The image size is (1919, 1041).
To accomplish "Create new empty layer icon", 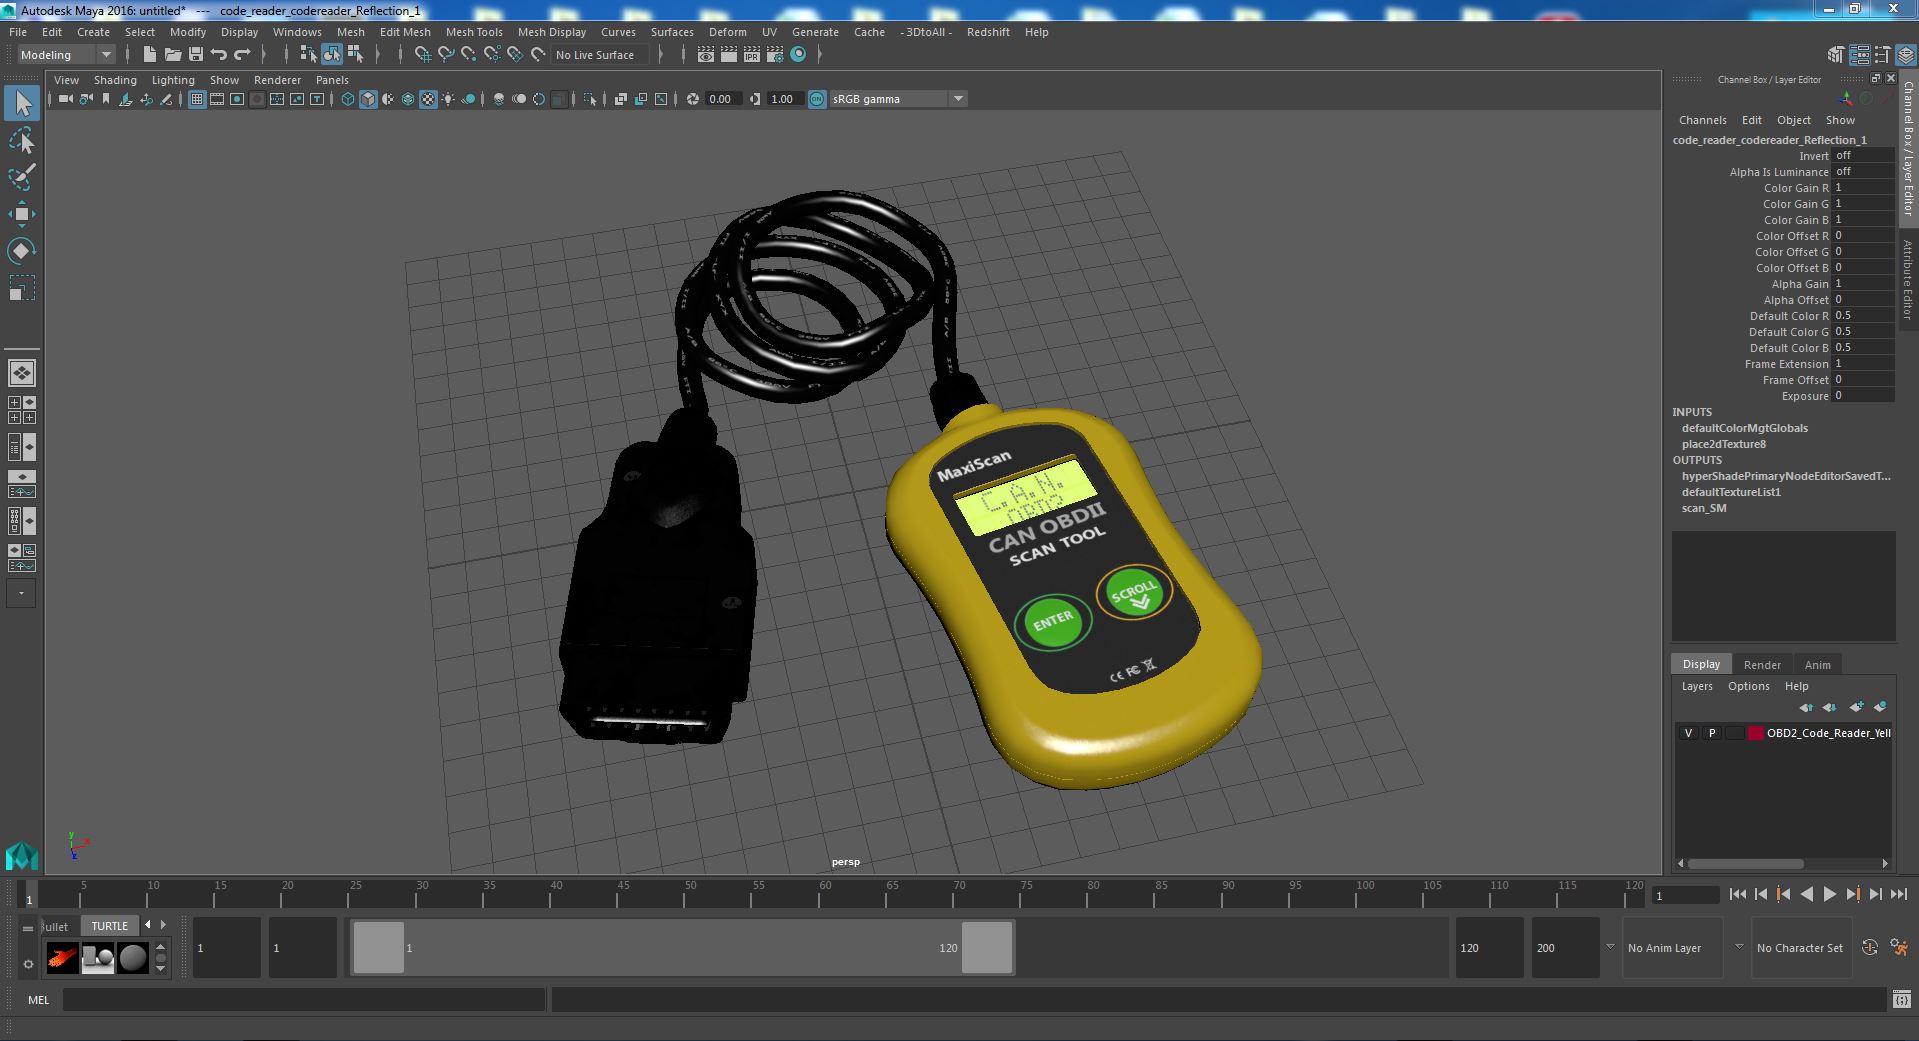I will pos(1856,707).
